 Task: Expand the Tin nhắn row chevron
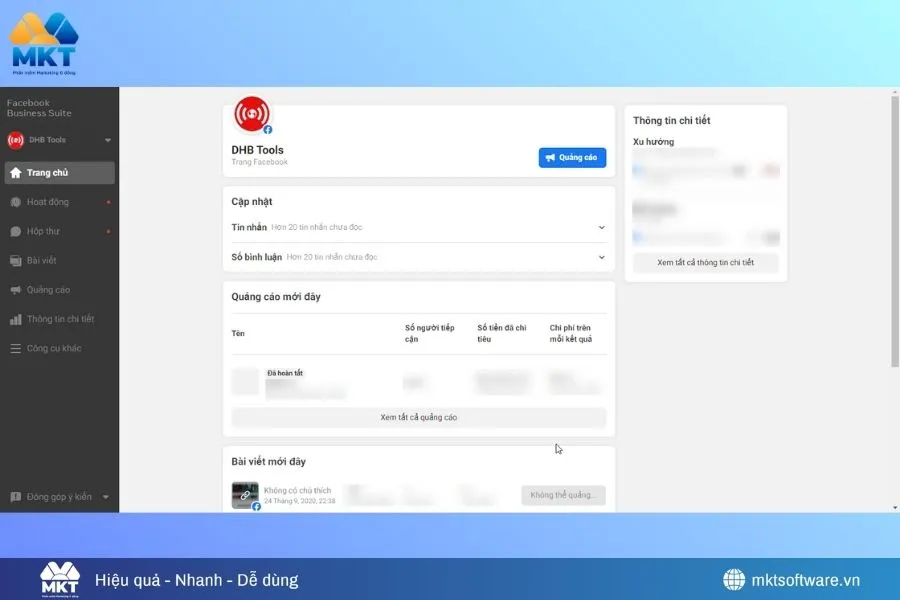(602, 227)
